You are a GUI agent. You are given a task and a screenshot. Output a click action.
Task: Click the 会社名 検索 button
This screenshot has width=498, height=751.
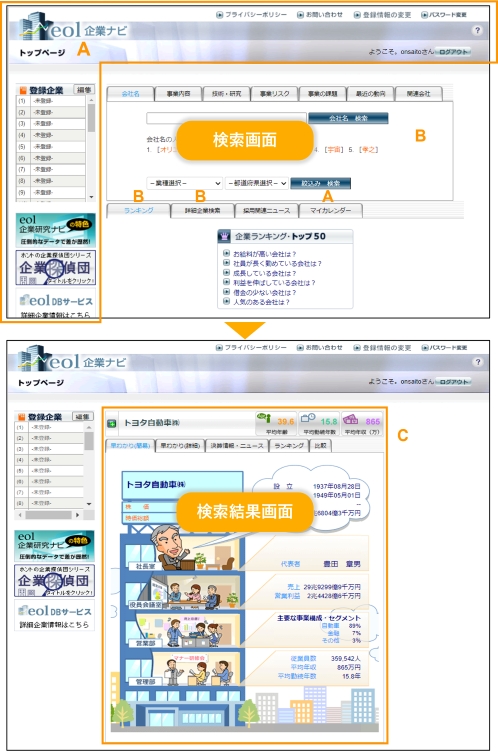point(348,118)
